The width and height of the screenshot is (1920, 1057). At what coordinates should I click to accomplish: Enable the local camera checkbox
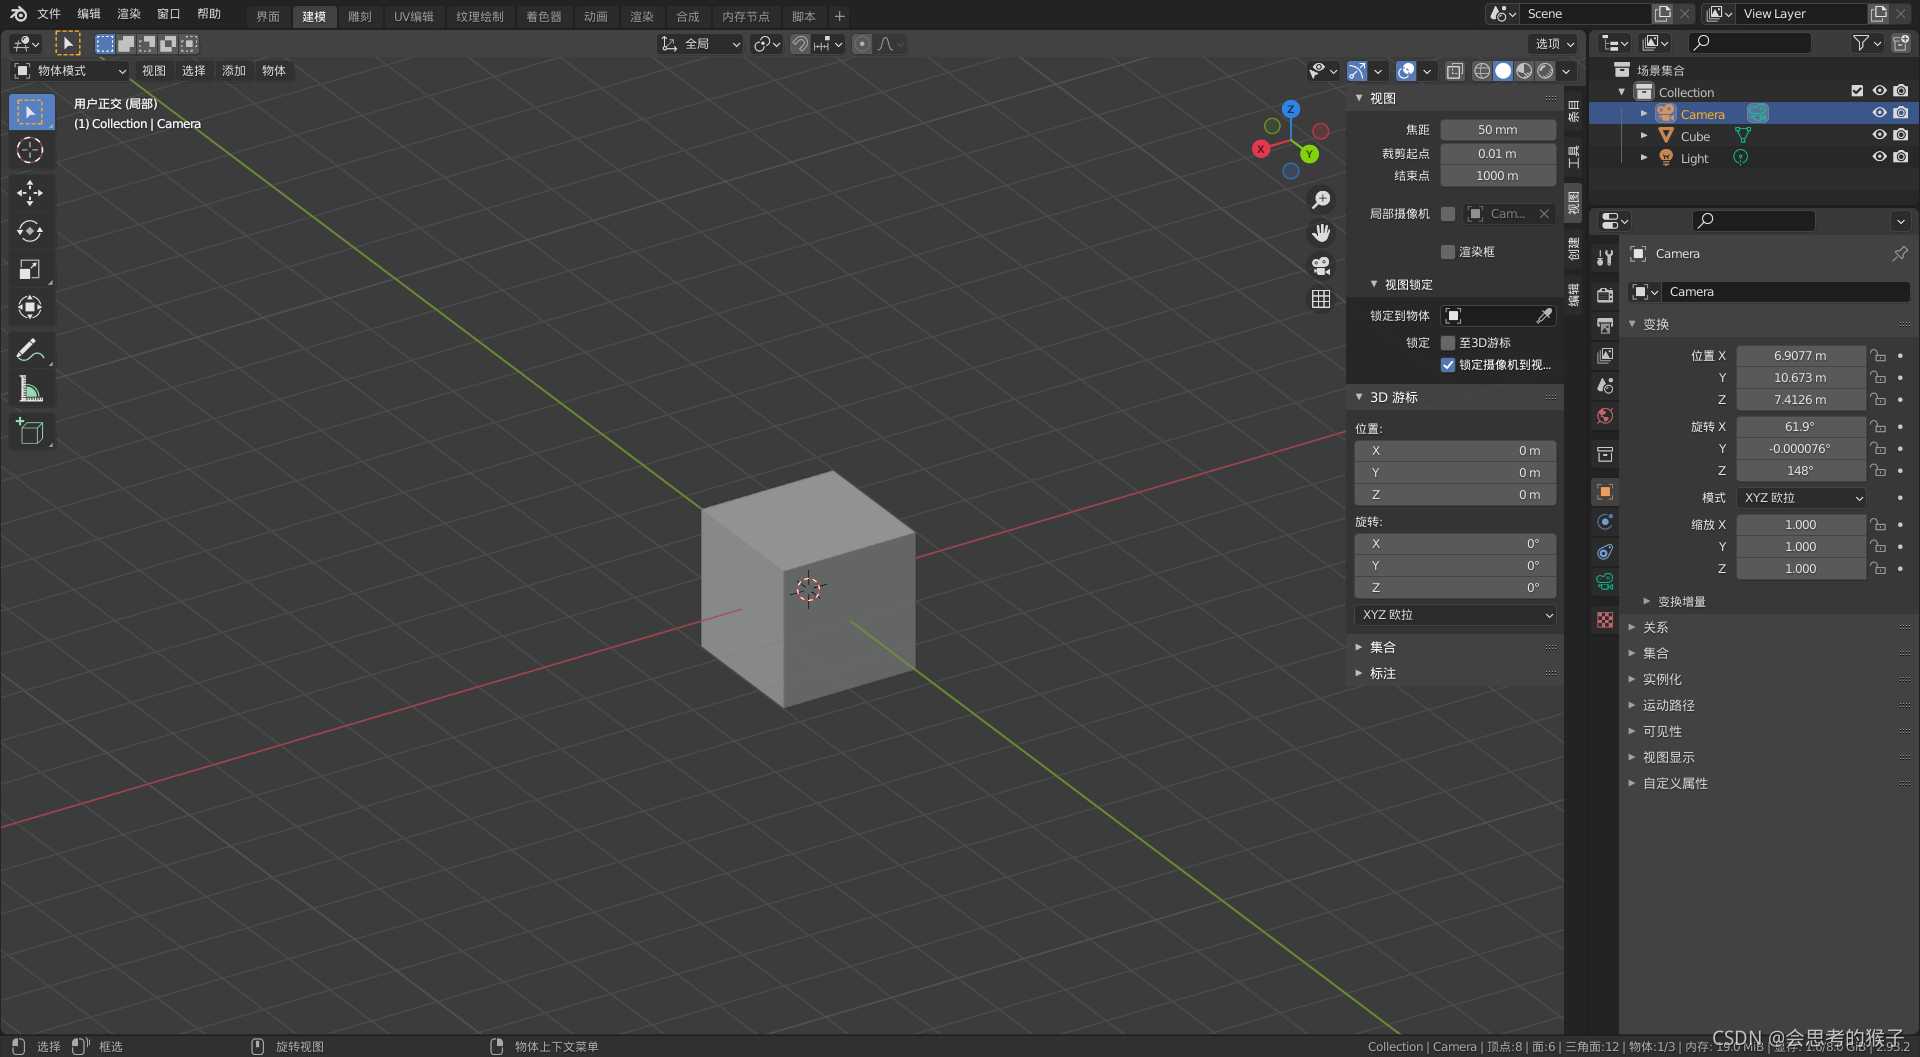(1448, 214)
